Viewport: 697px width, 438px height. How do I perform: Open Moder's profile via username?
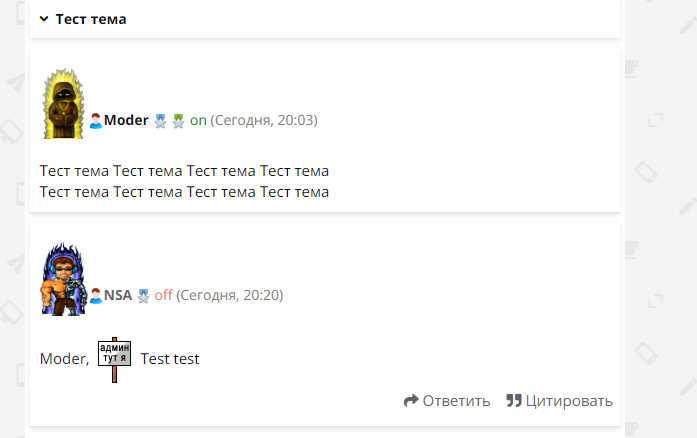126,121
